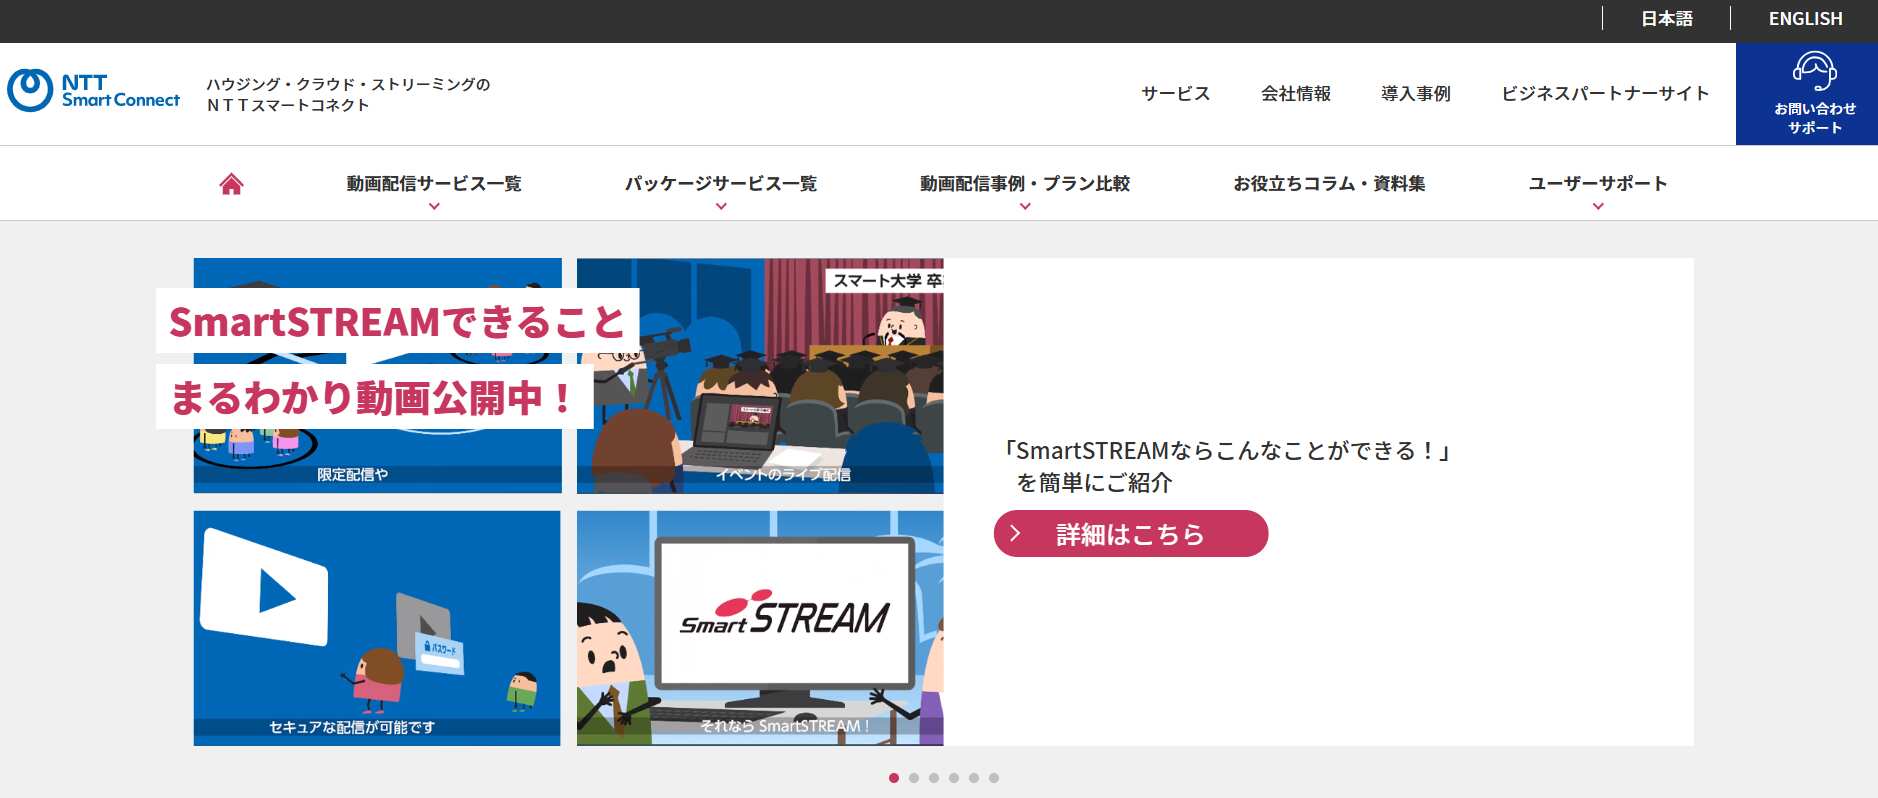The width and height of the screenshot is (1878, 798).
Task: Expand chevron under 動画配信事例・プラン比較
Action: 1025,206
